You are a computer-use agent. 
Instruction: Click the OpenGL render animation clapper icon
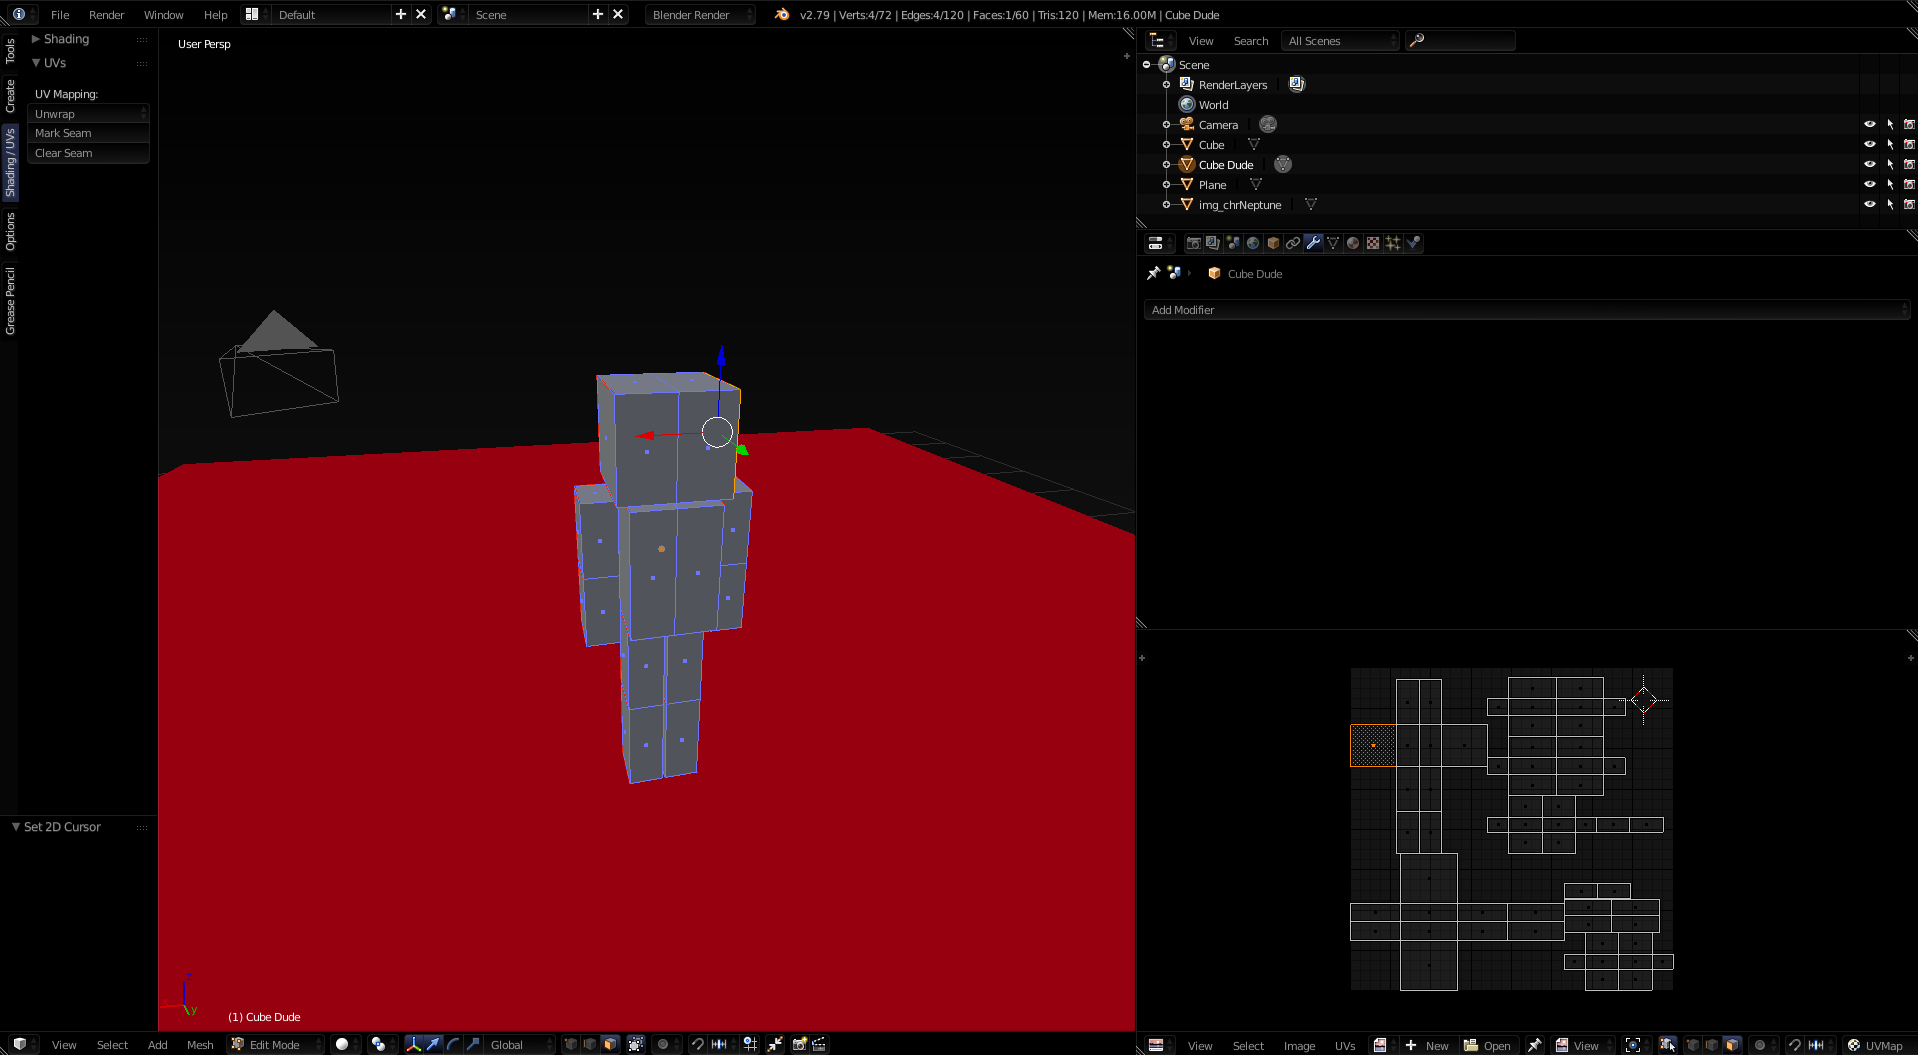tap(819, 1044)
